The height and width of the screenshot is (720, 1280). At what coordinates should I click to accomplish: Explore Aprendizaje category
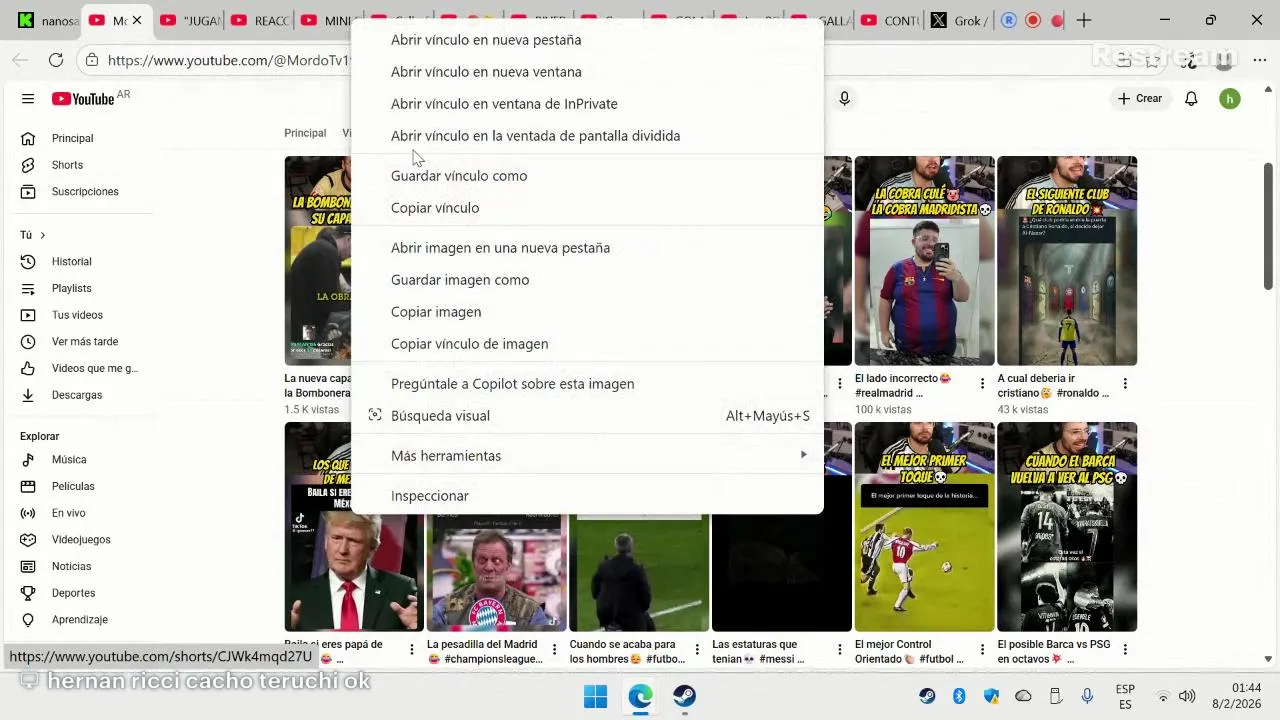(78, 619)
